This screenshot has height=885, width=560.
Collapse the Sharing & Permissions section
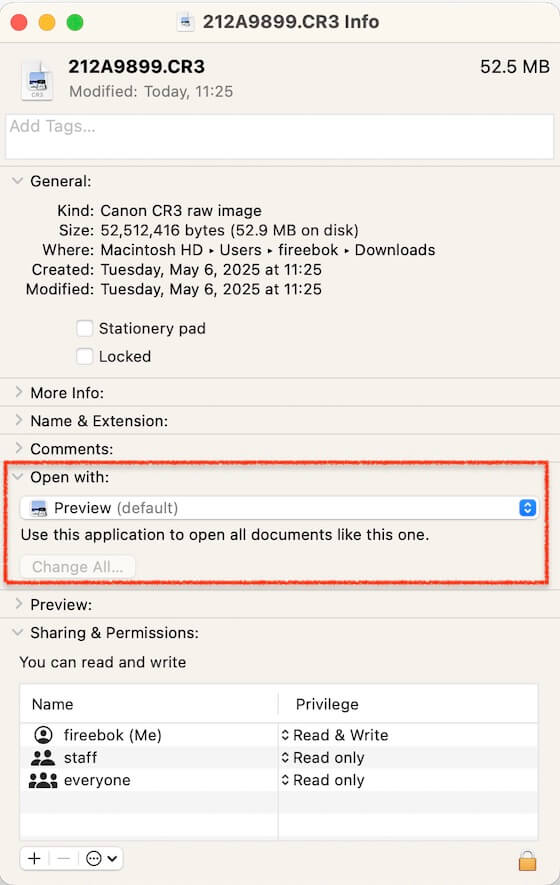[18, 633]
